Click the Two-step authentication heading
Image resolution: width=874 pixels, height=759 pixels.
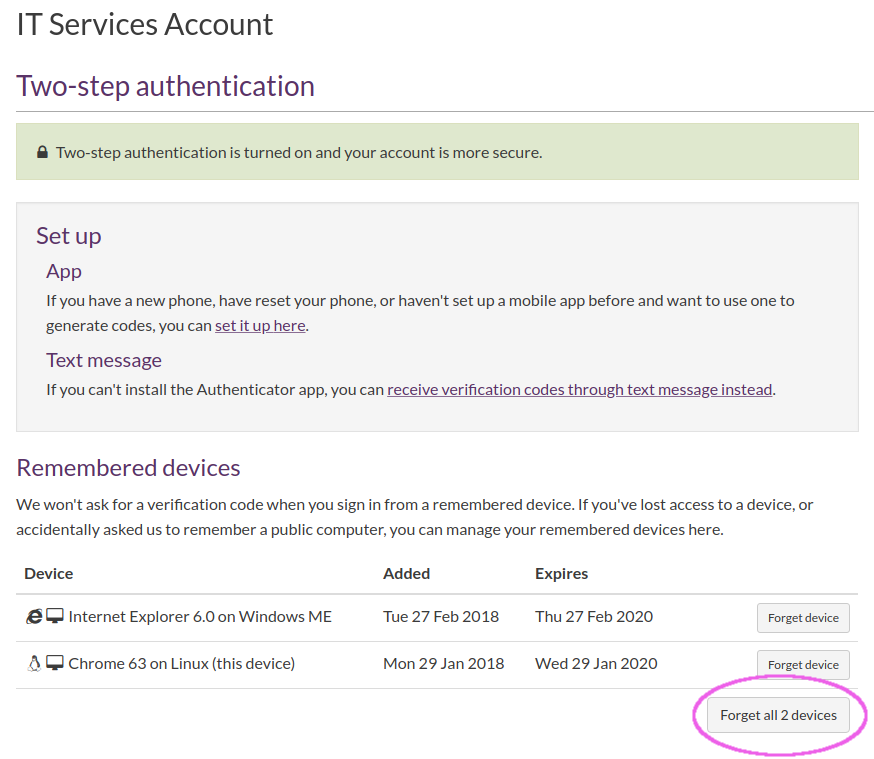(165, 86)
